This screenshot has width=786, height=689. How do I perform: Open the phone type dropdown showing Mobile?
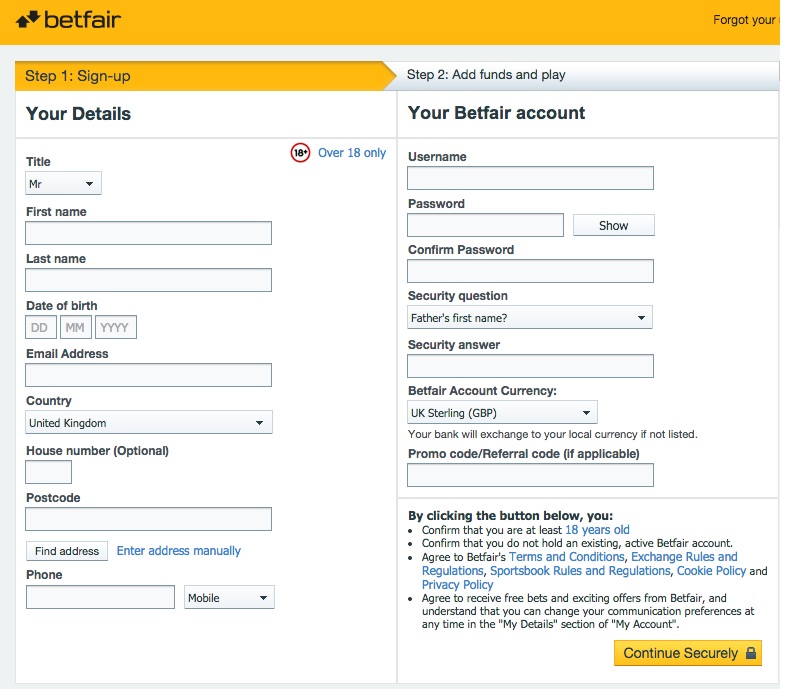pyautogui.click(x=229, y=597)
